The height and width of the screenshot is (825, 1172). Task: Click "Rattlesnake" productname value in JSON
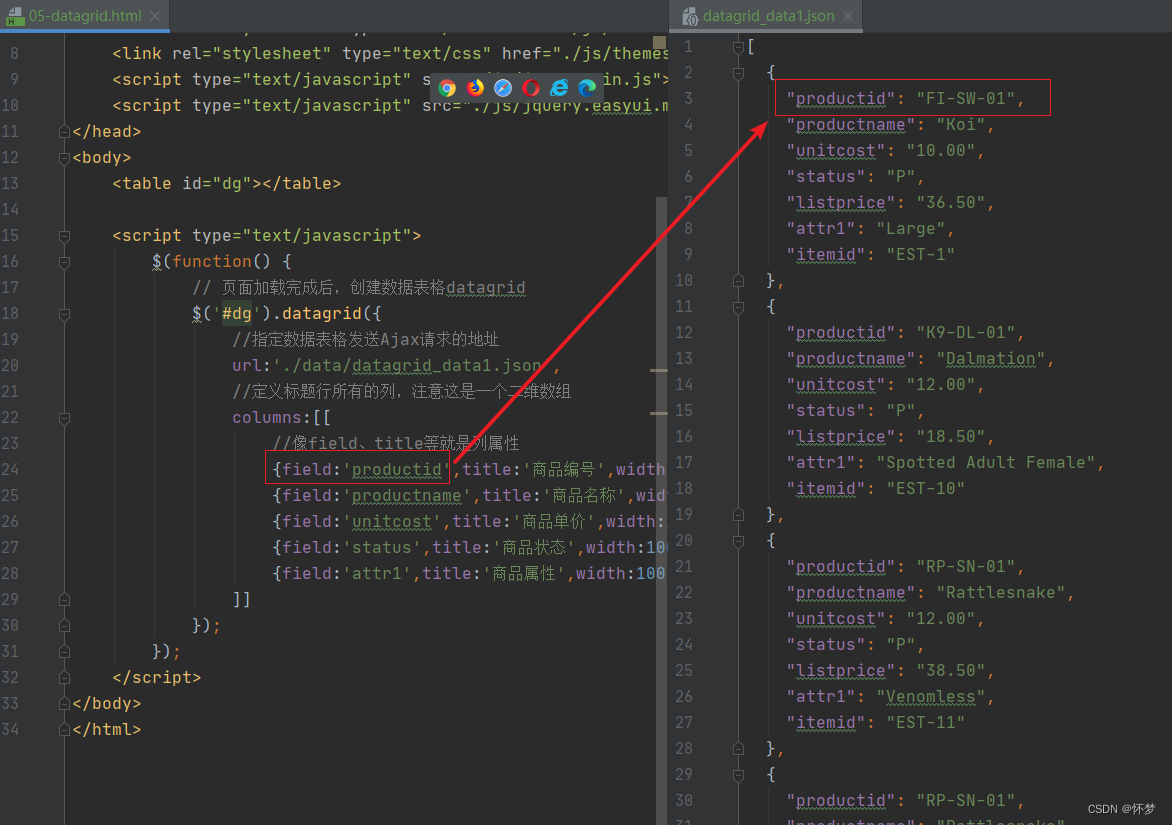click(x=1000, y=593)
